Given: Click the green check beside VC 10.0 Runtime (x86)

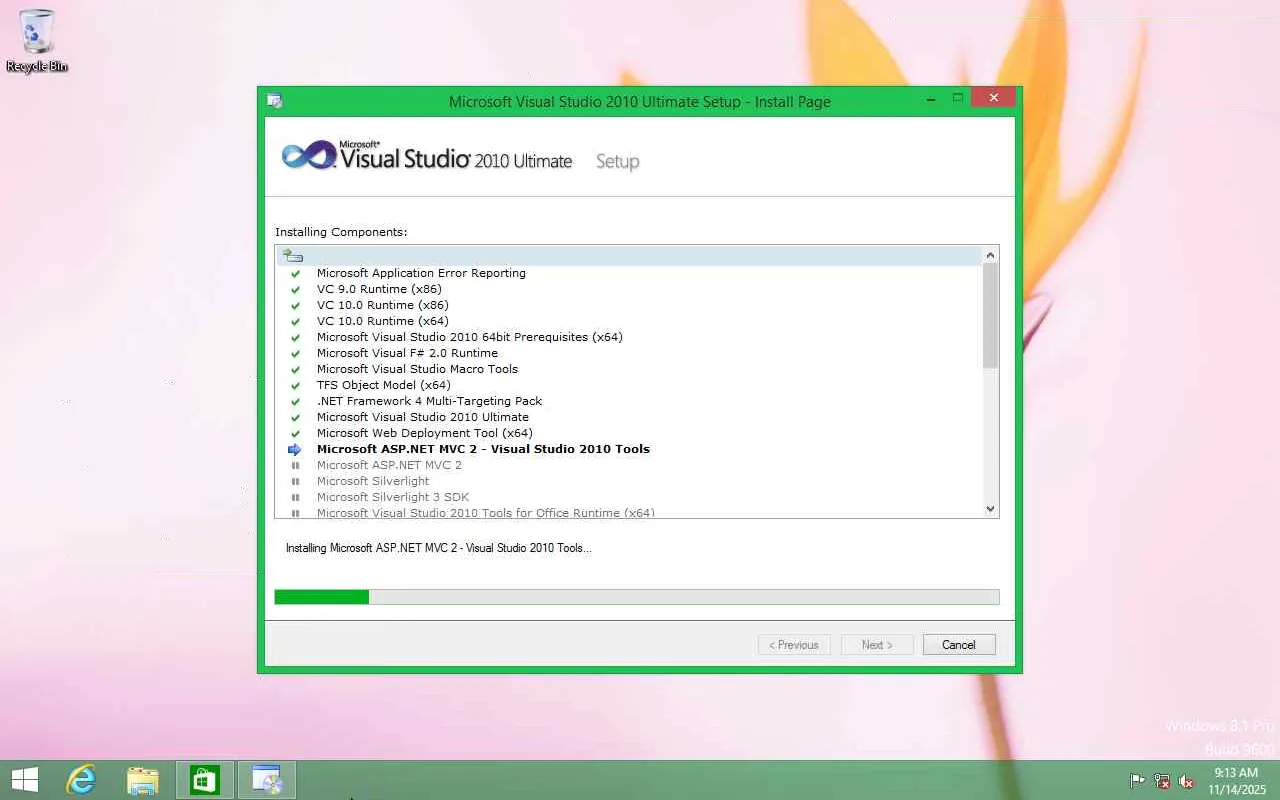Looking at the screenshot, I should [295, 305].
